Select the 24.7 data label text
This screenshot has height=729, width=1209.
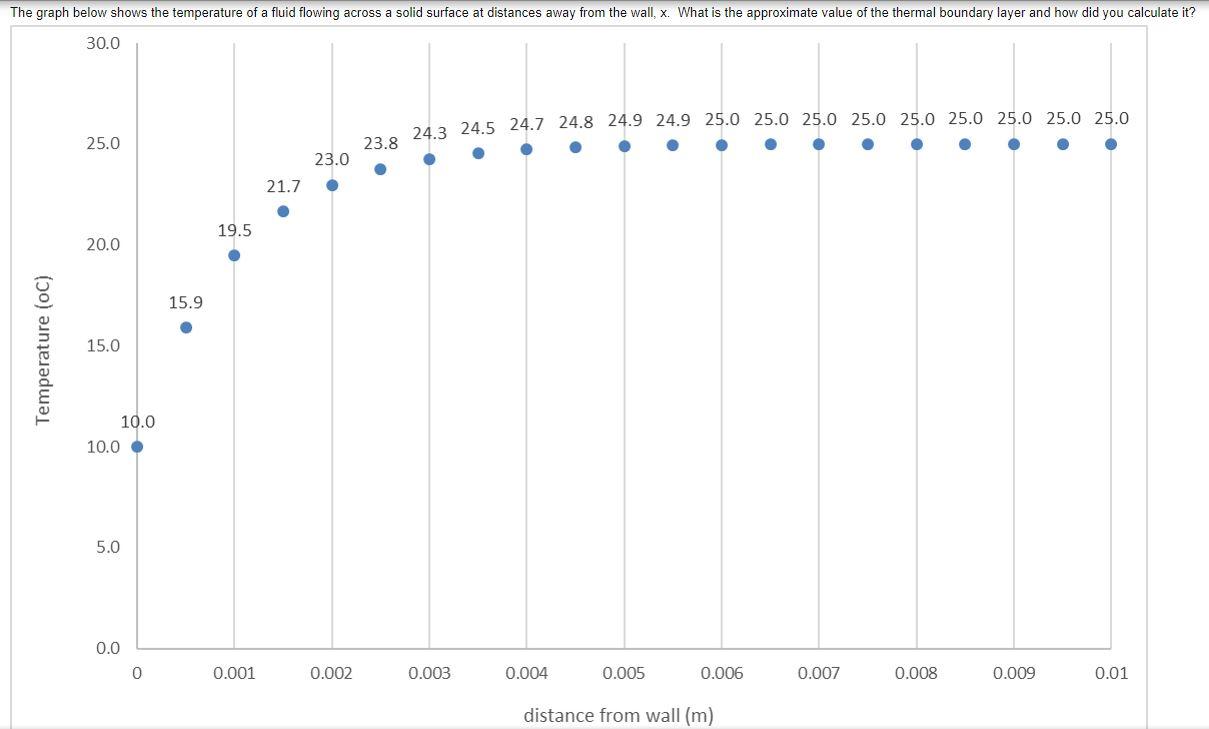point(527,124)
